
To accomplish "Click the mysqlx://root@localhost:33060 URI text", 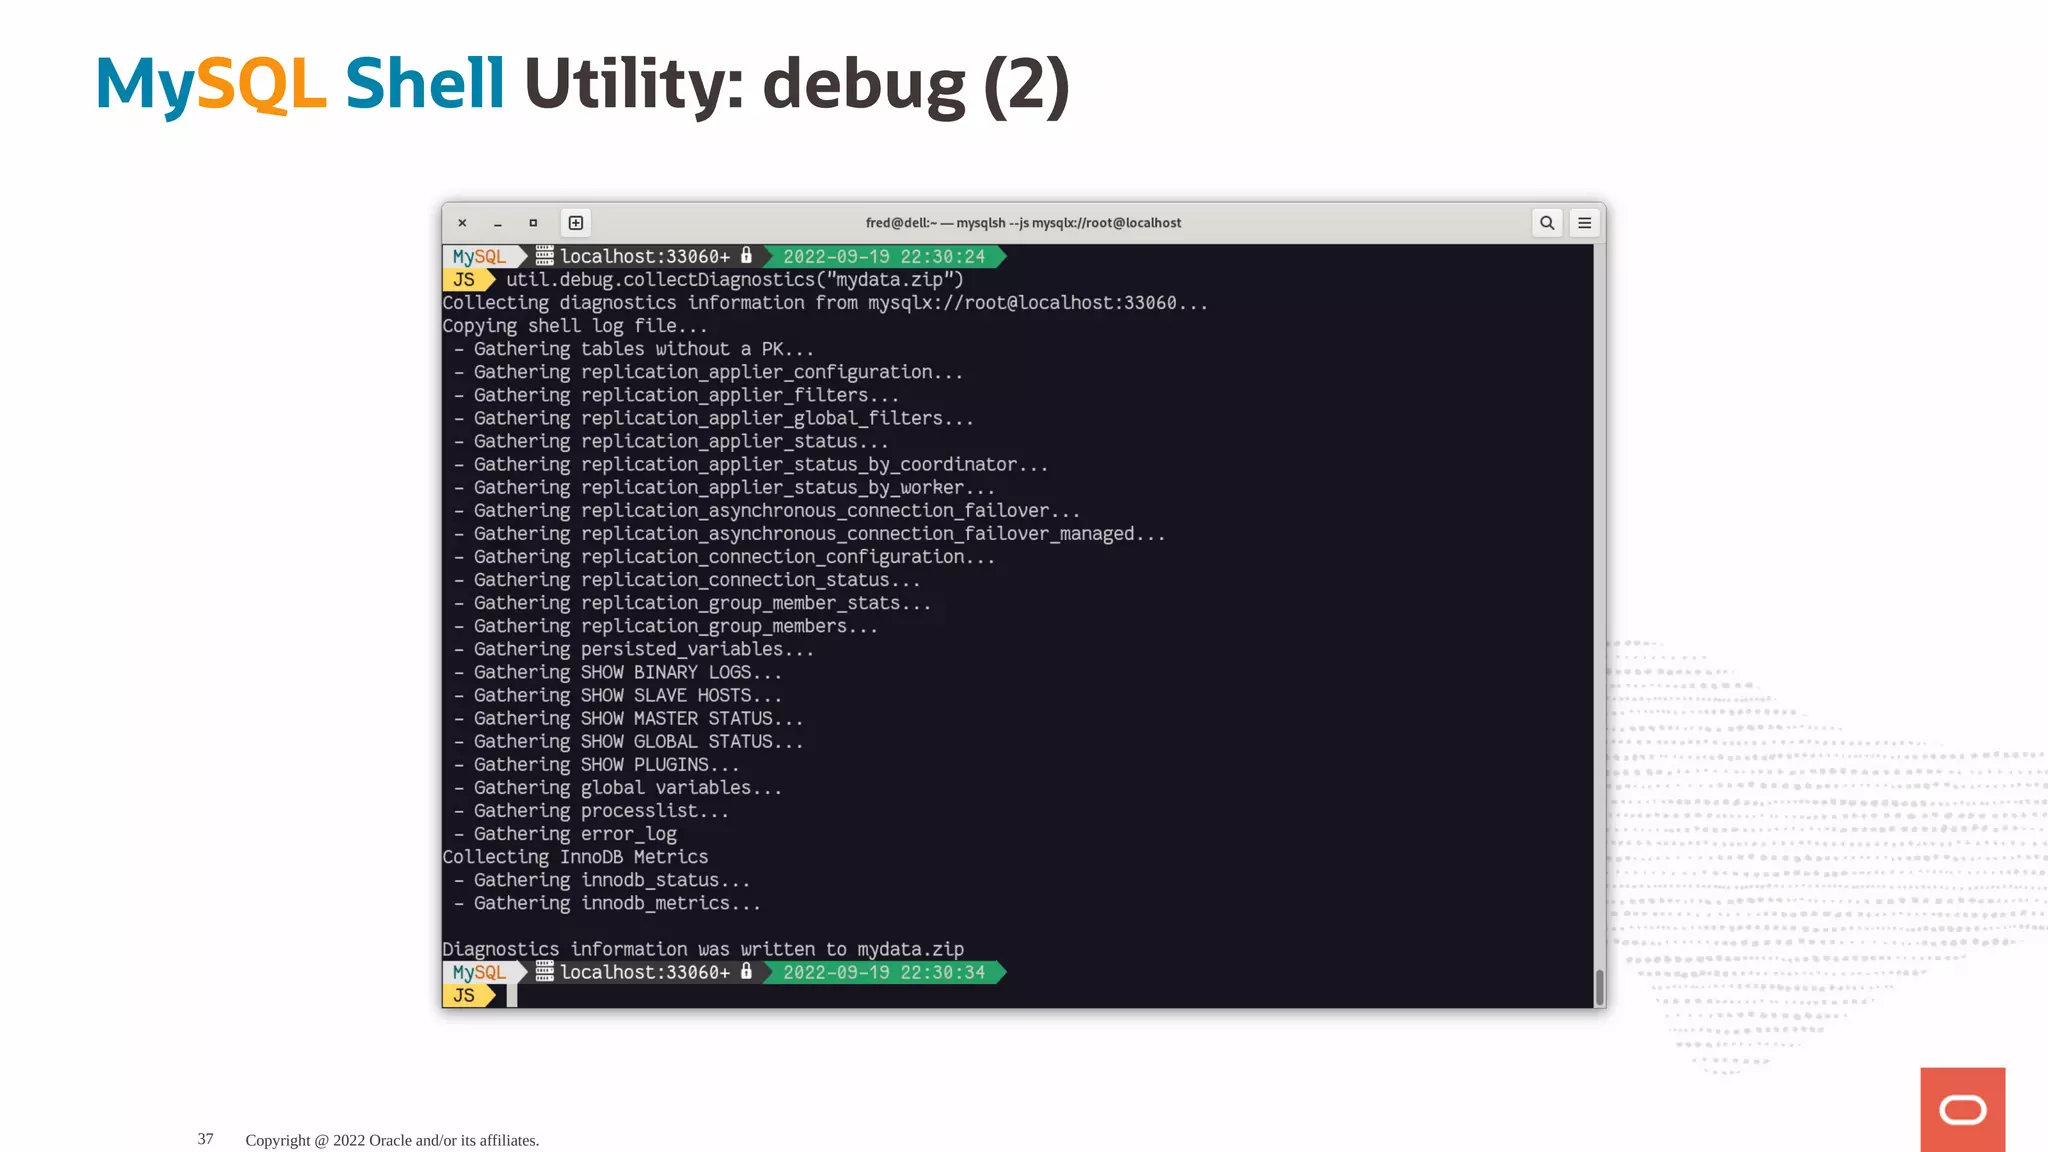I will click(1021, 303).
